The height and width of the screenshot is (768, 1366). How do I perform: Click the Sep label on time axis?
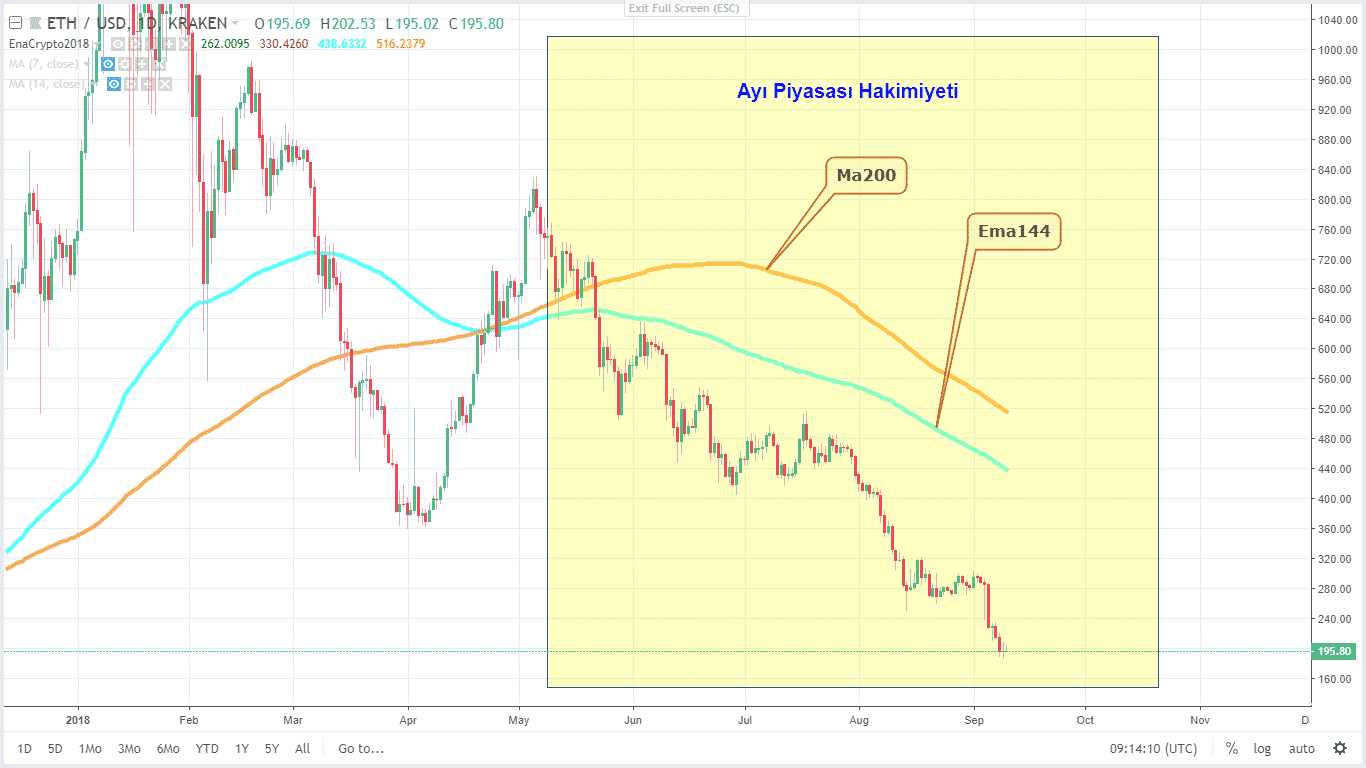click(974, 719)
